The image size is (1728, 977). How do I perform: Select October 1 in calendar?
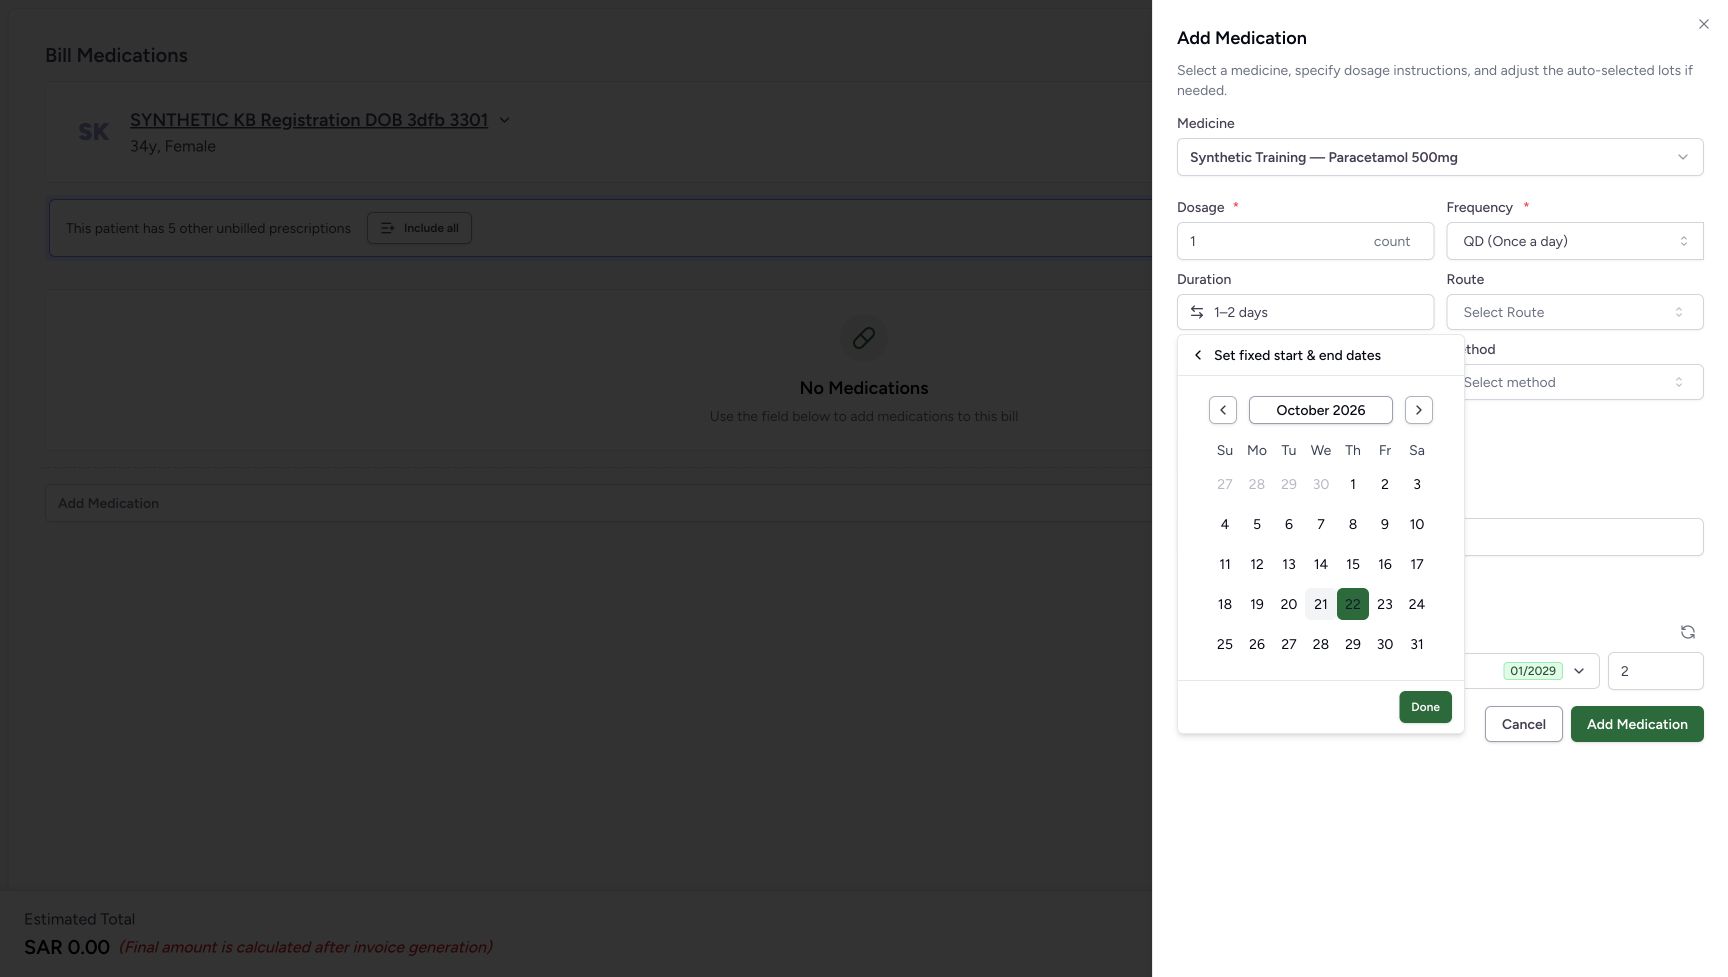click(1352, 484)
